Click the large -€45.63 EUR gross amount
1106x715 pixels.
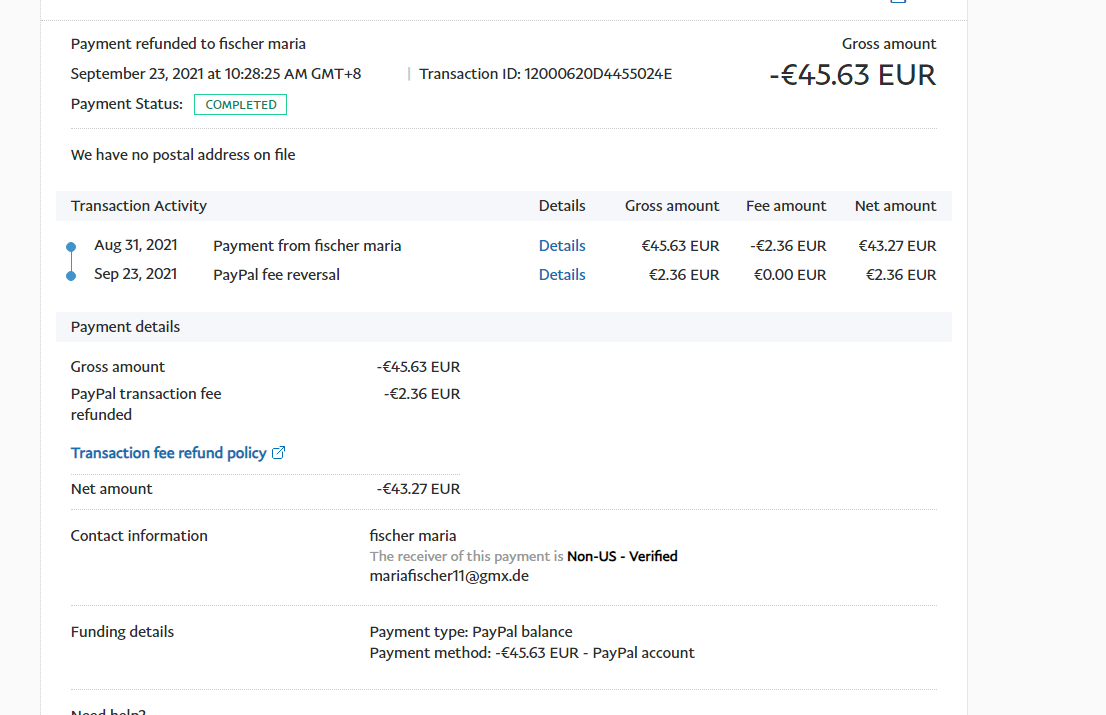(x=852, y=75)
